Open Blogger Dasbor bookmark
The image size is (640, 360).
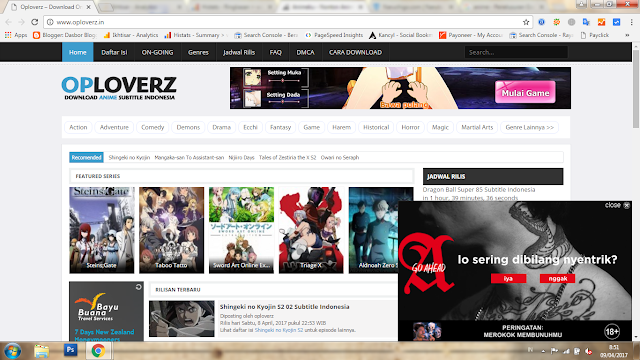64,35
